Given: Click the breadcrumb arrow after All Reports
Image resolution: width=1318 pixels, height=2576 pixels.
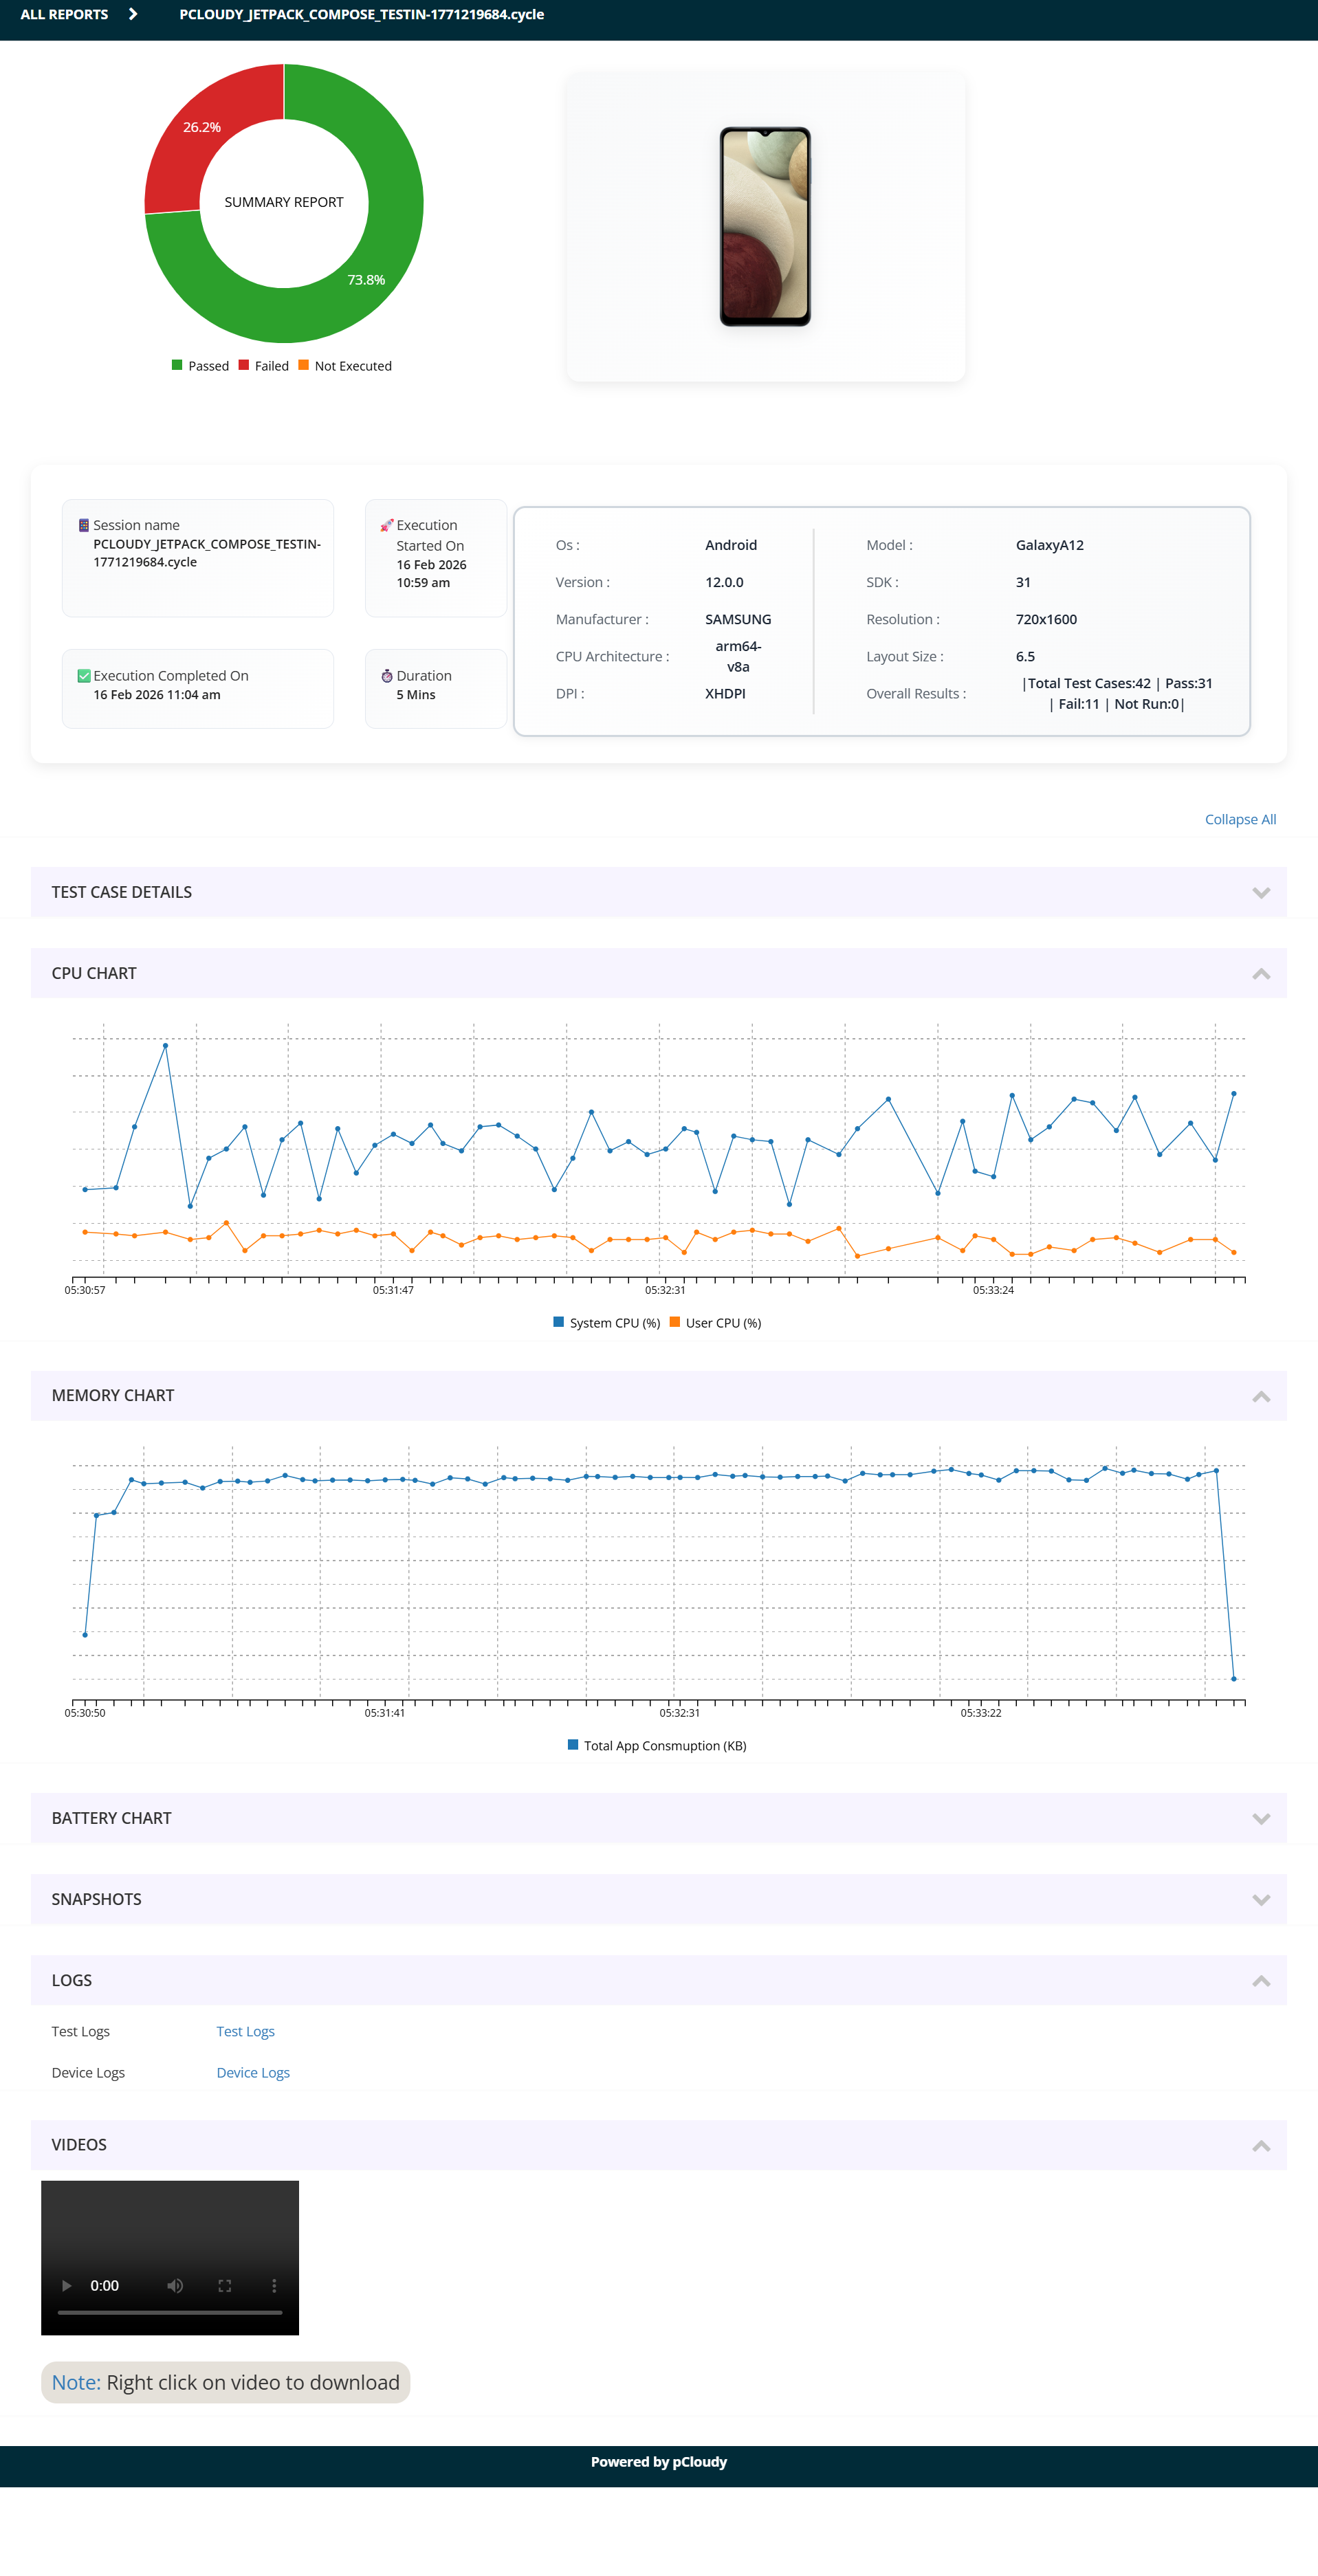Looking at the screenshot, I should tap(133, 14).
